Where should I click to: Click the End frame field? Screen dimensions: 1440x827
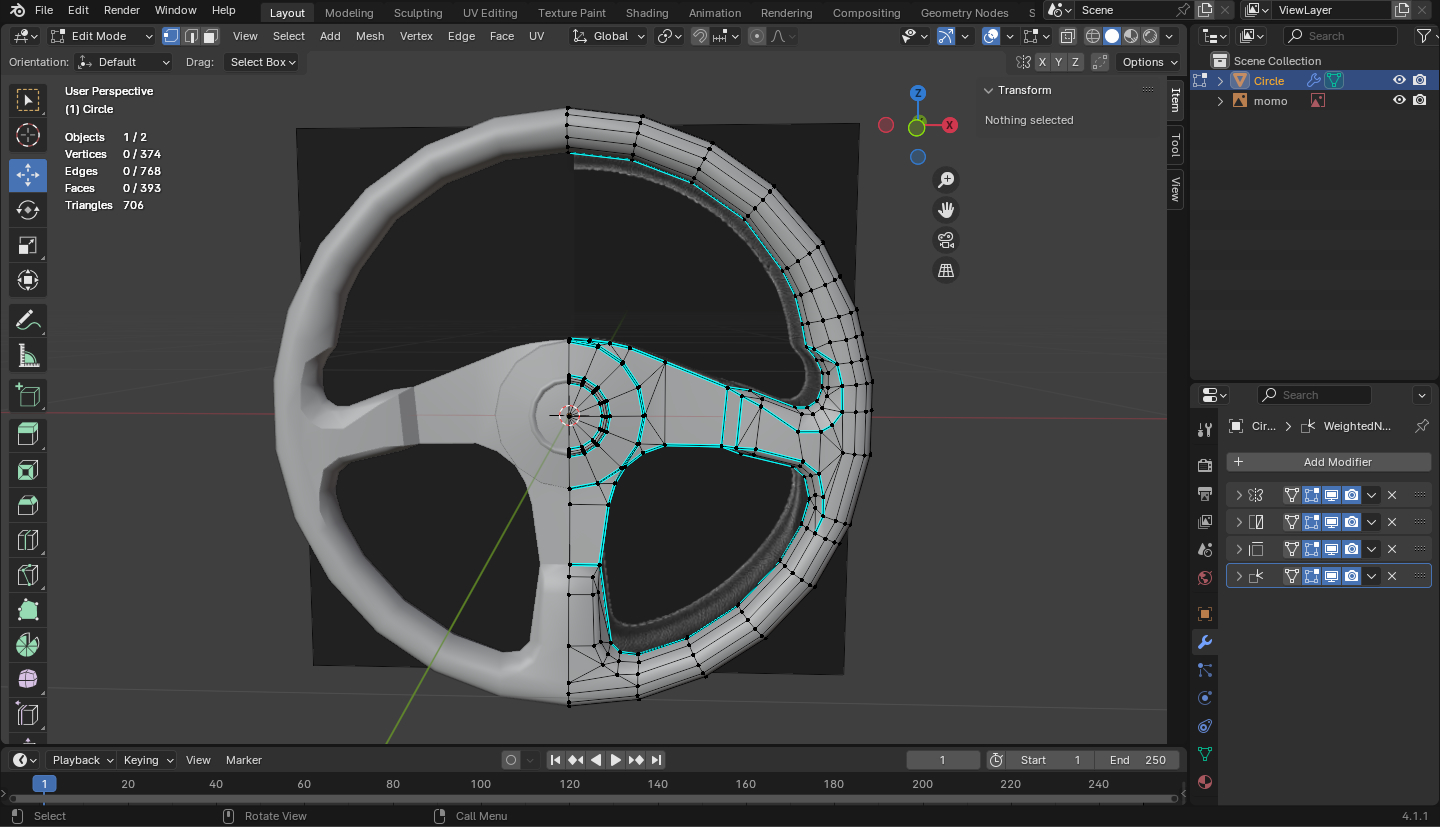click(1138, 760)
